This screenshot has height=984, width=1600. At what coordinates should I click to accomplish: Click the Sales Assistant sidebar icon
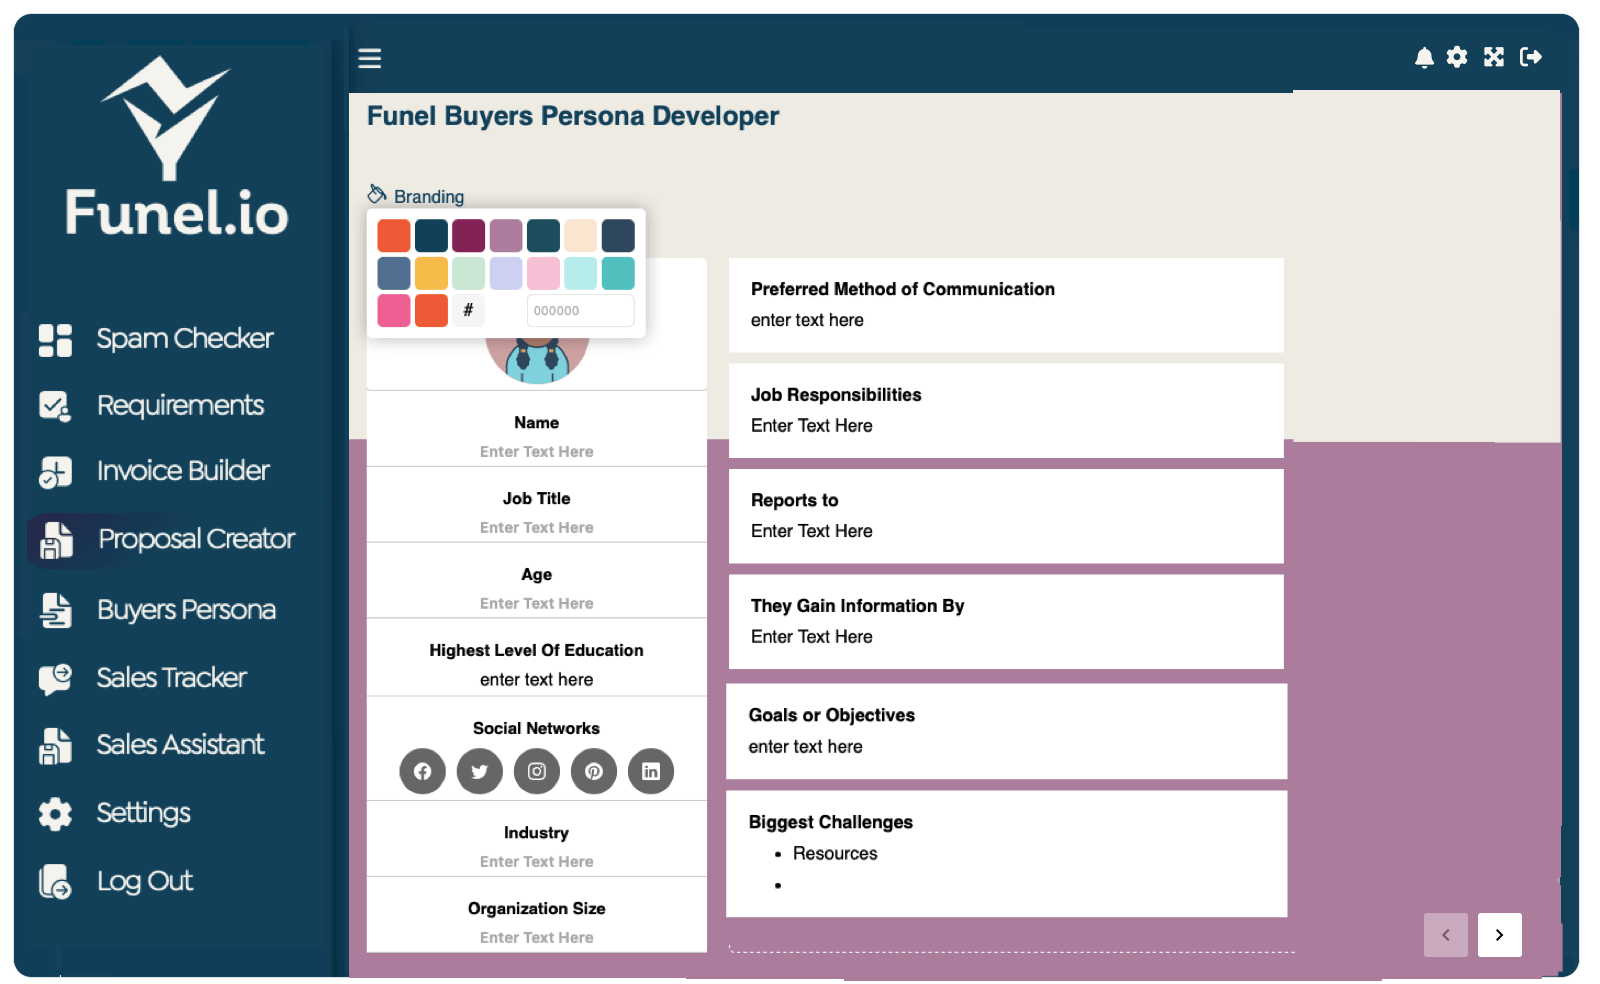click(55, 746)
